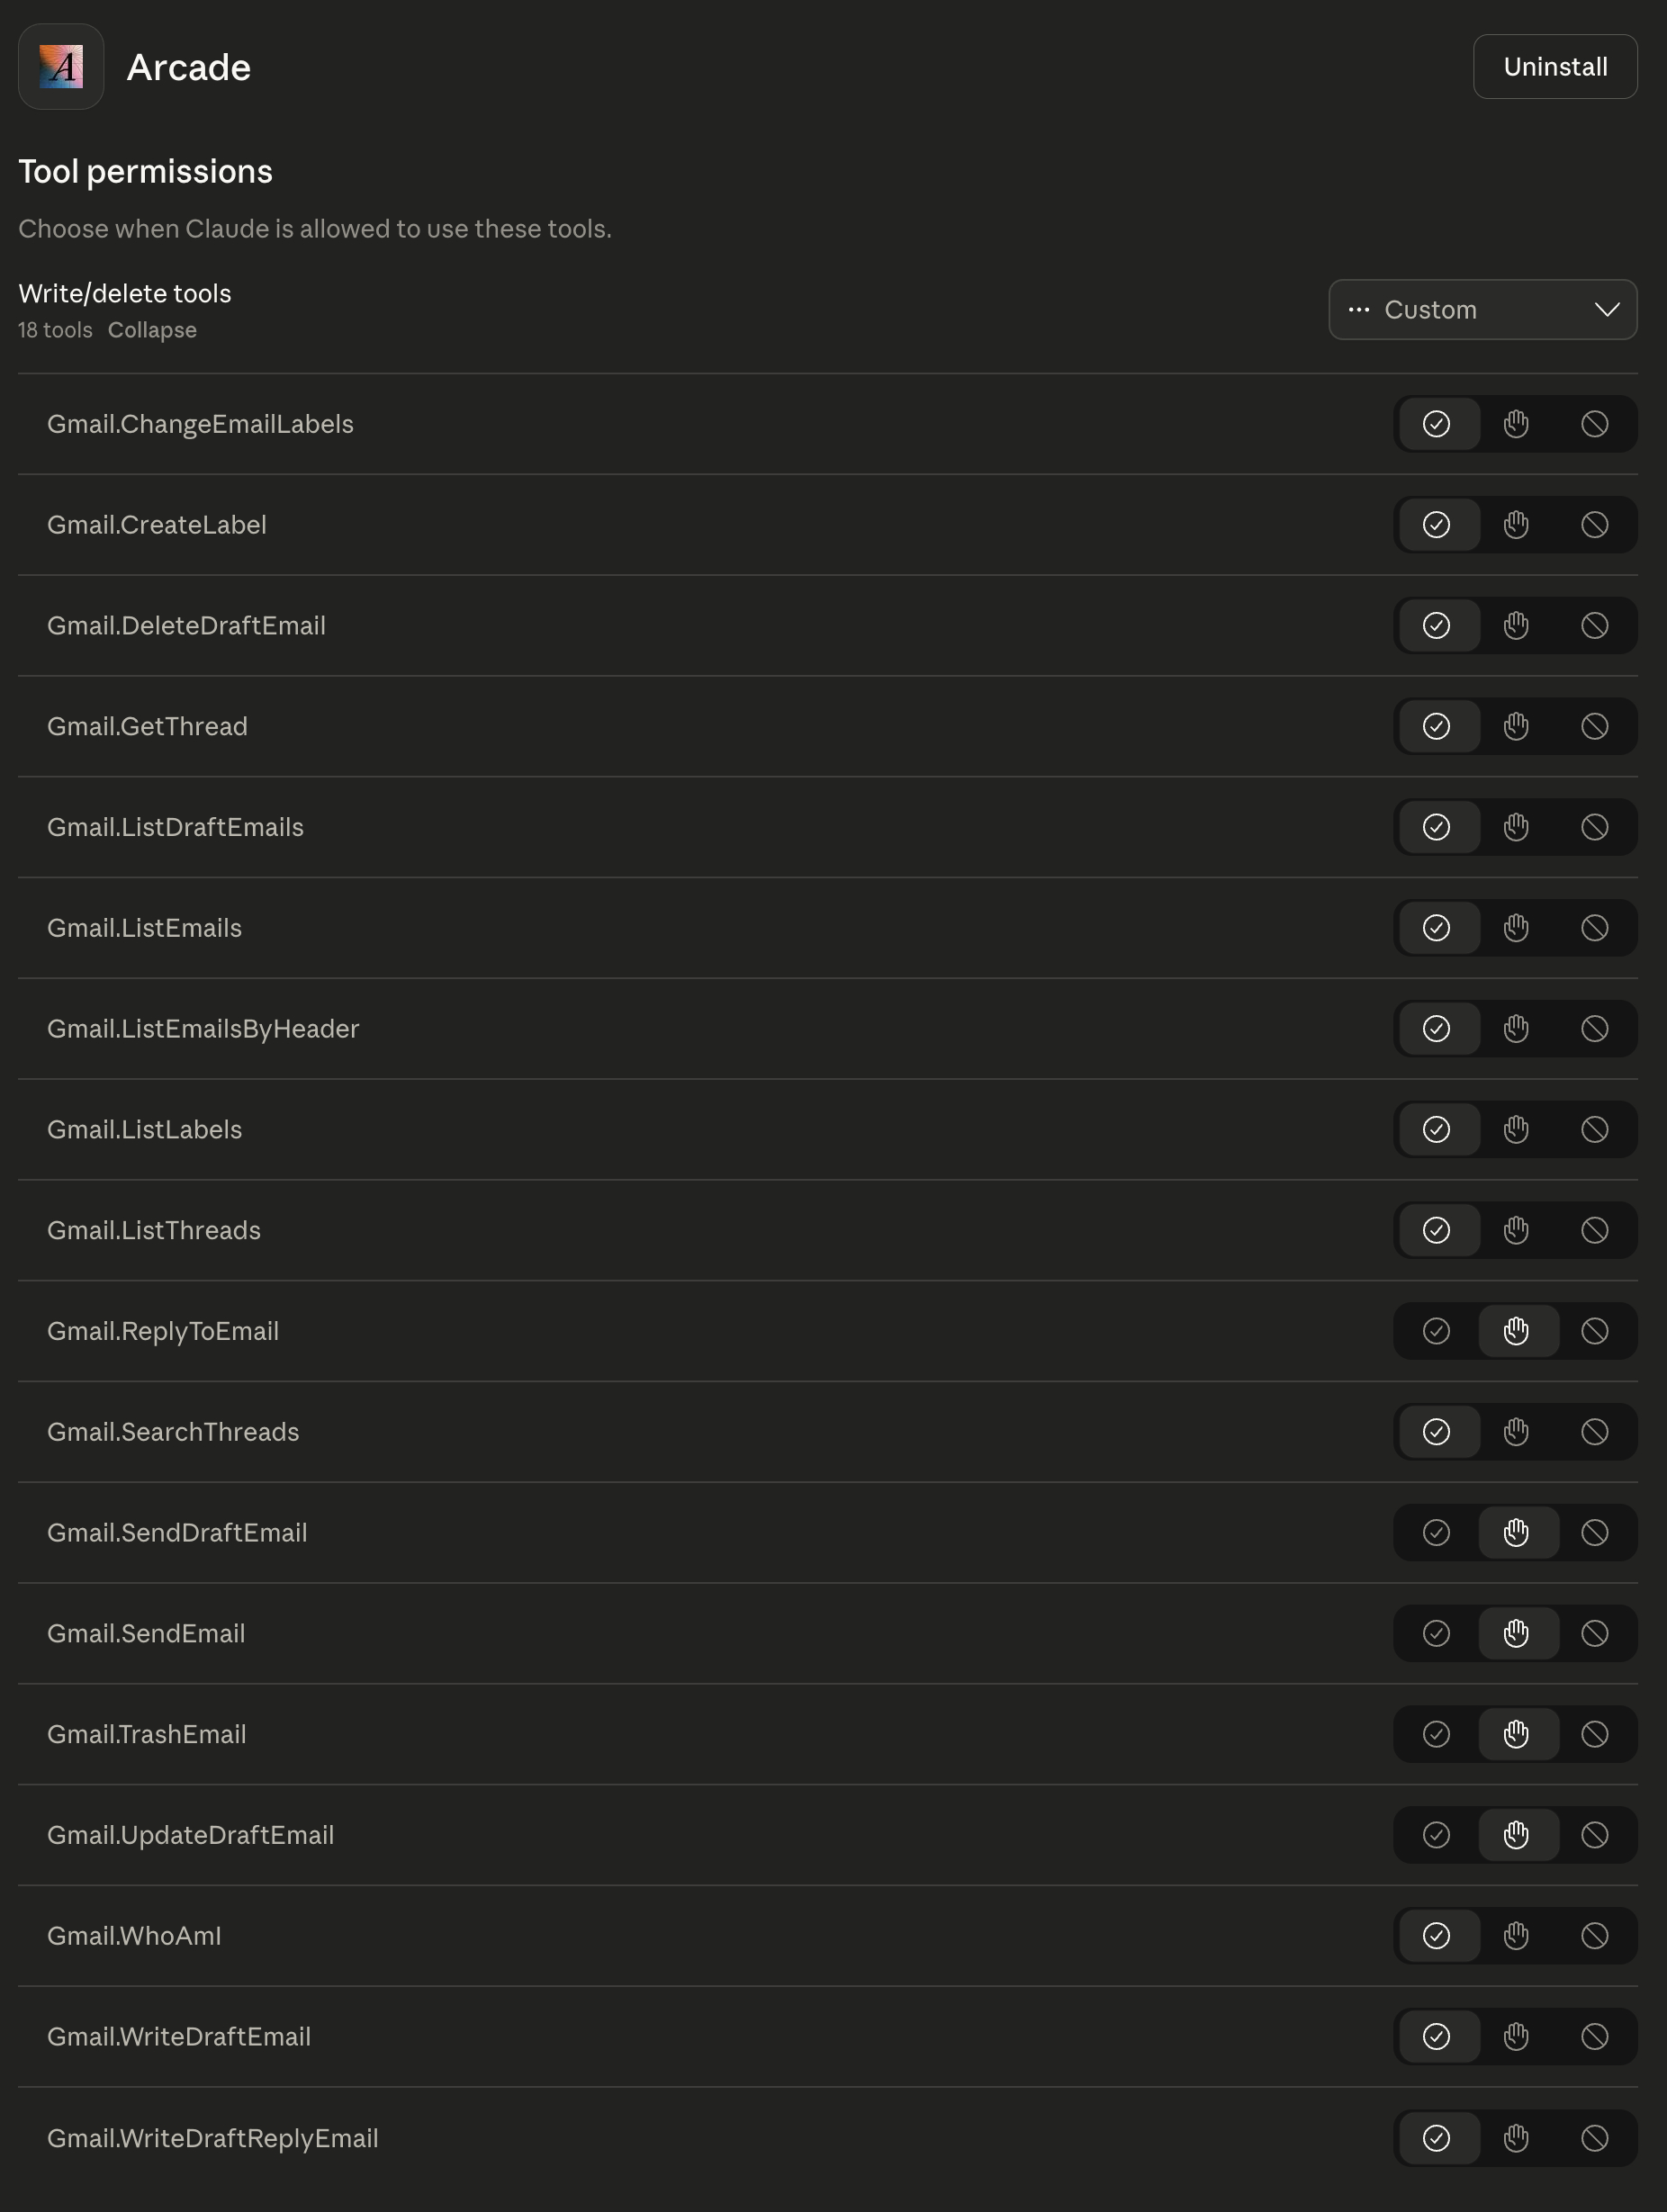1667x2212 pixels.
Task: Set Gmail.CreateLabel to require approval
Action: click(x=1515, y=525)
